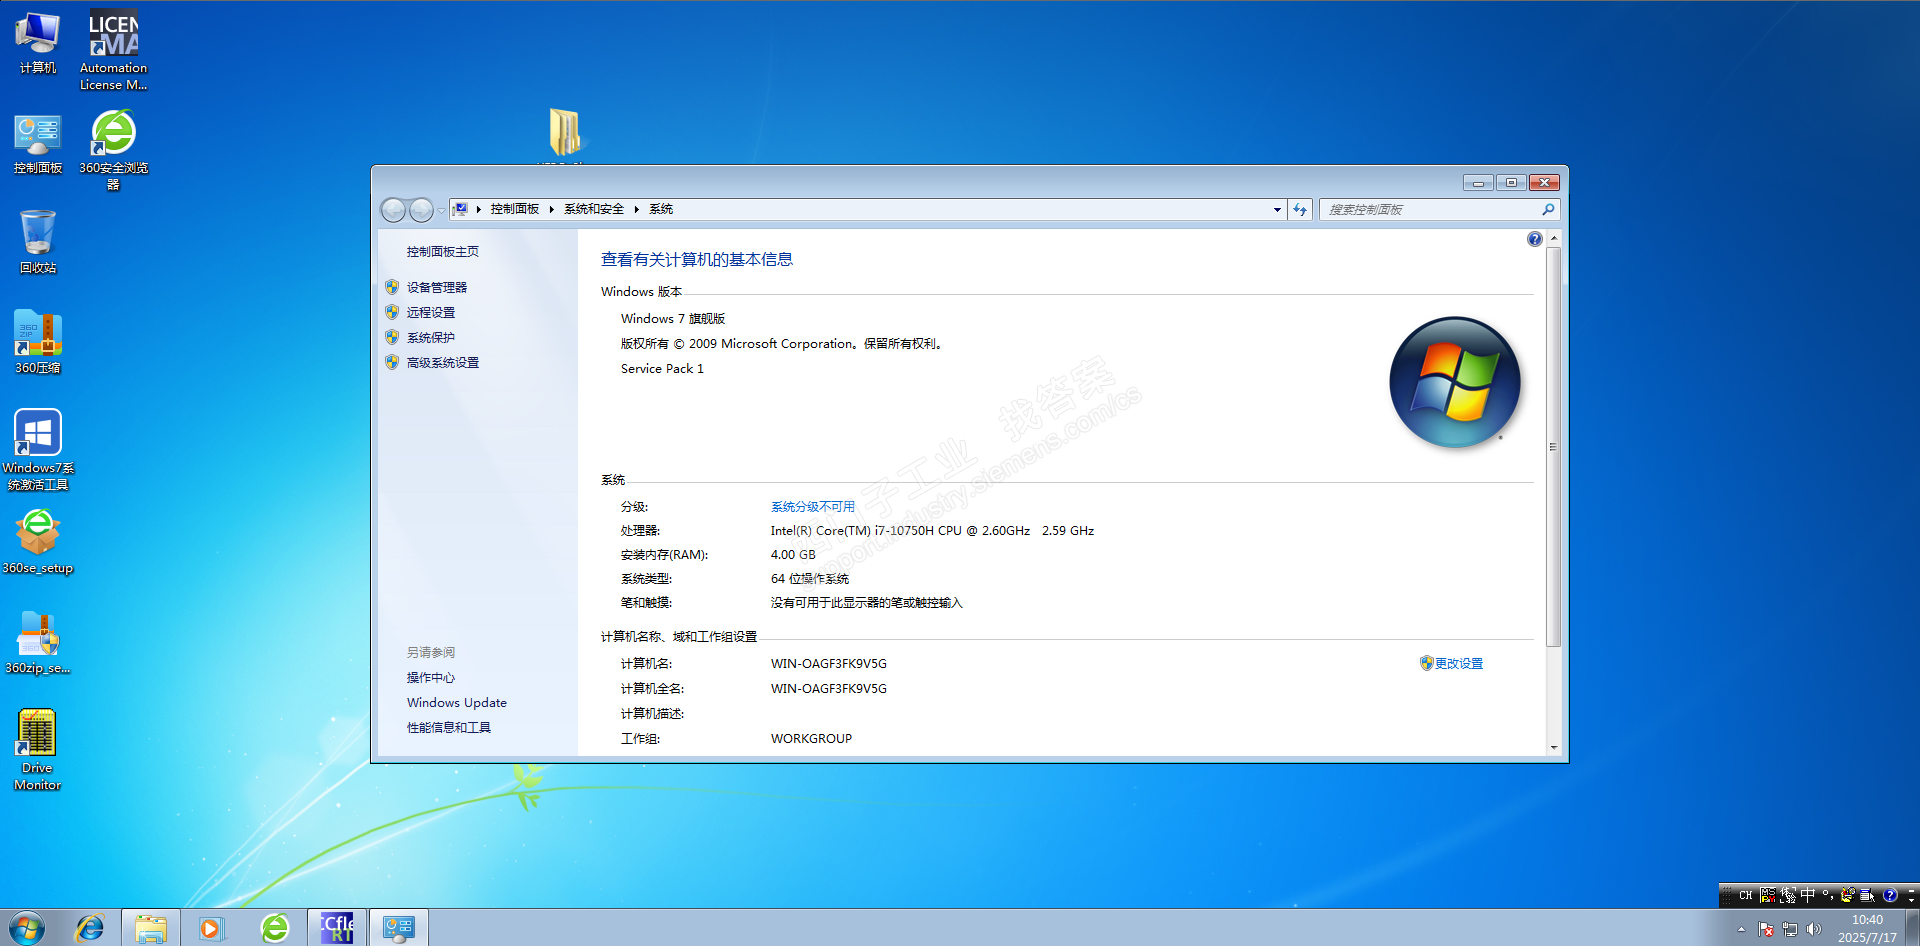
Task: Open 性能信息和工具 sidebar link
Action: pos(449,728)
